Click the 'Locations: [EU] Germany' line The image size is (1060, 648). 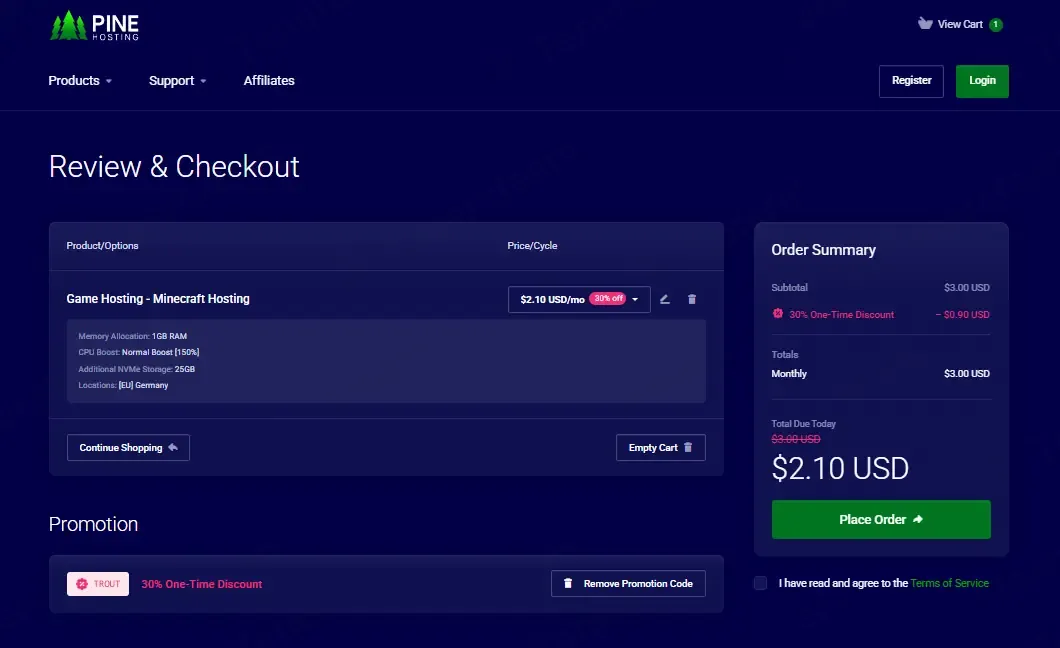point(123,385)
